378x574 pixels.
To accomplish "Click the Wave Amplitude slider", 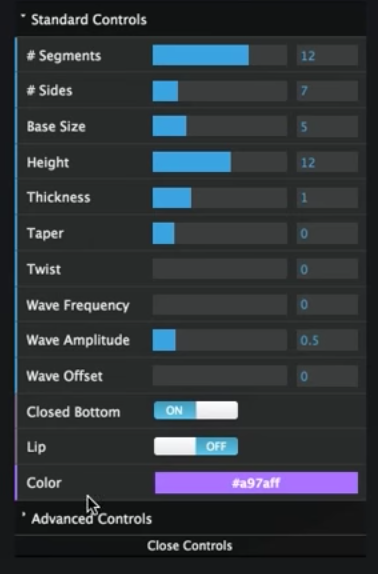I will 220,340.
